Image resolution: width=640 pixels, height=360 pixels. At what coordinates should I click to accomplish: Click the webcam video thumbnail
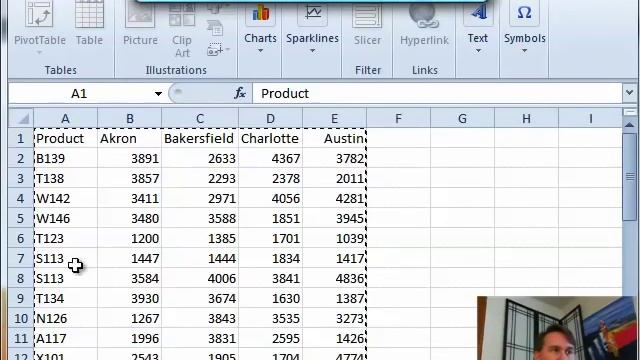point(558,328)
